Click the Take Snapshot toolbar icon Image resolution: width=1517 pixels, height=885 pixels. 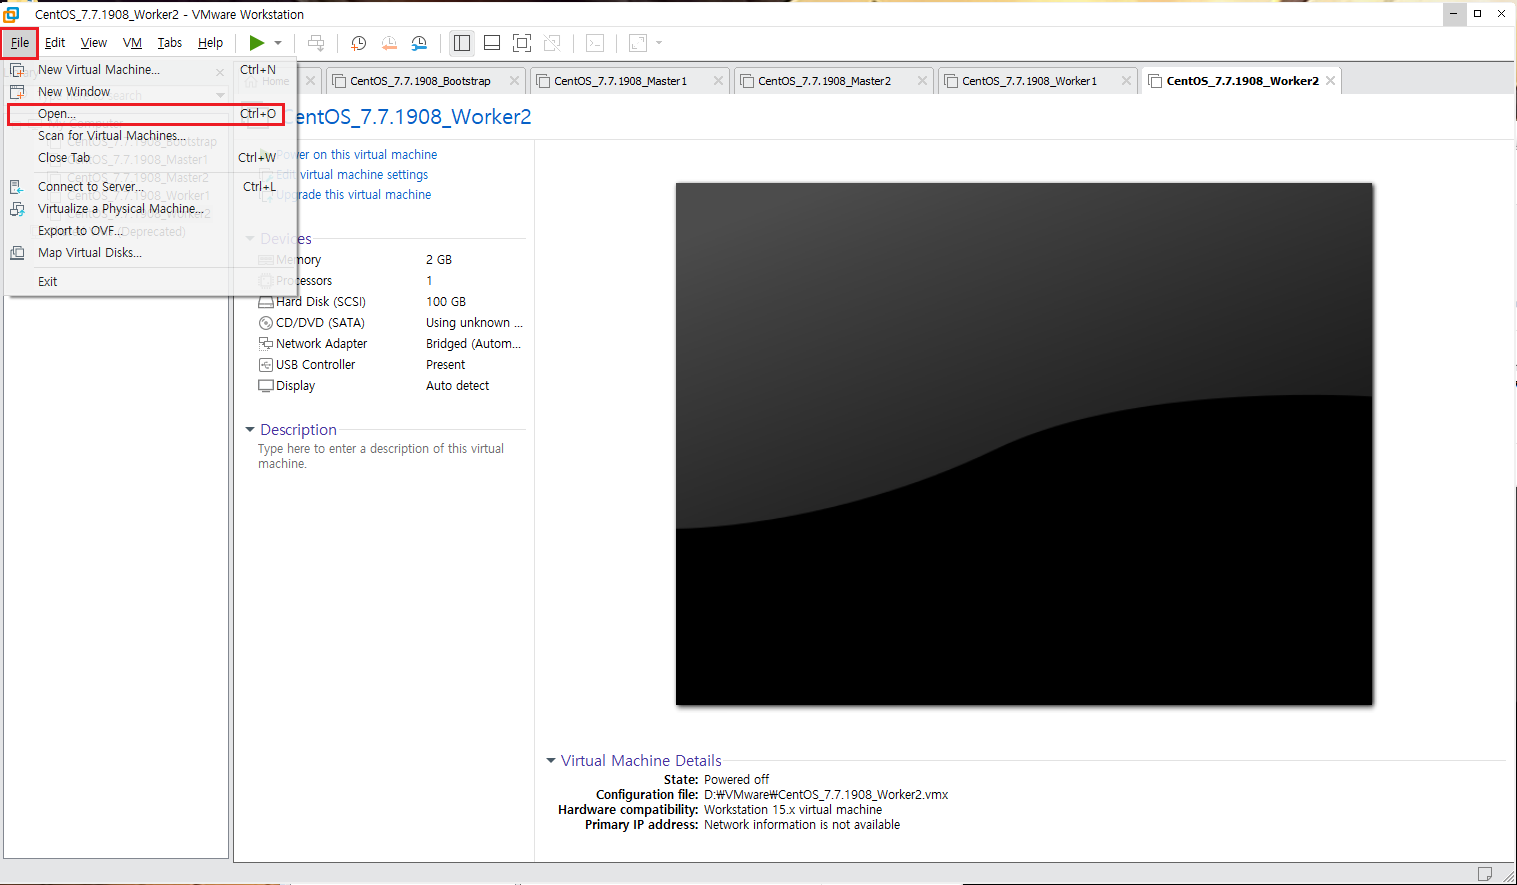(x=358, y=43)
